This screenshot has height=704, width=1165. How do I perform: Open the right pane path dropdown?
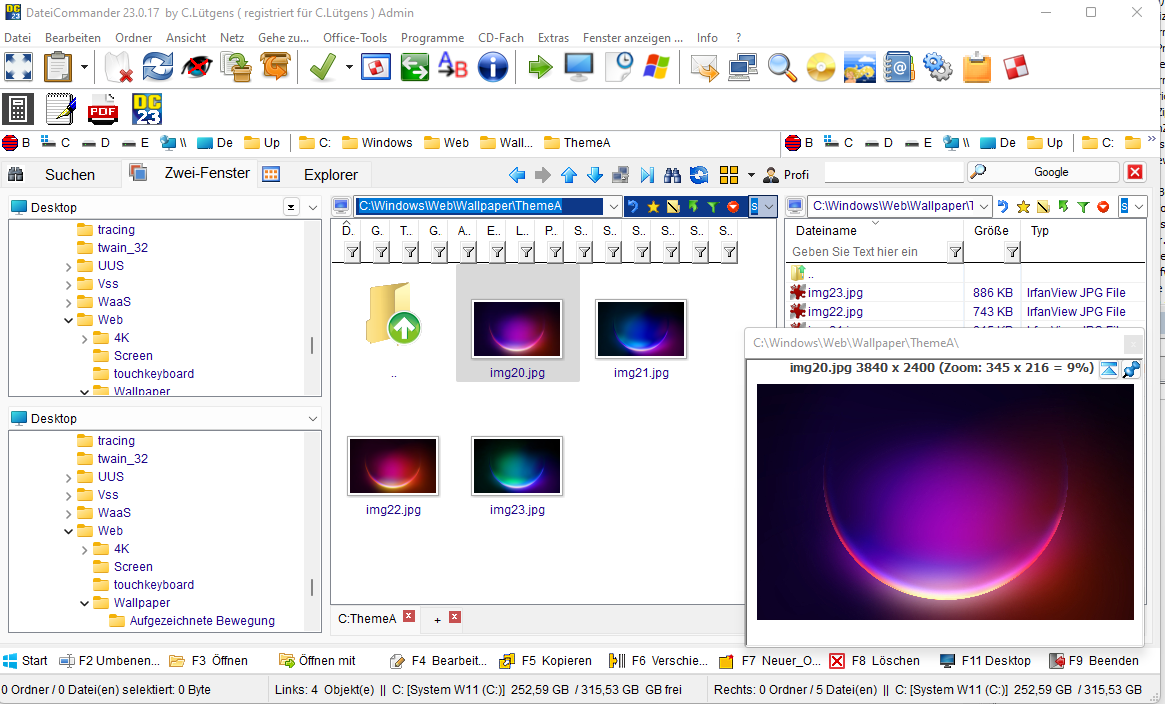tap(984, 207)
